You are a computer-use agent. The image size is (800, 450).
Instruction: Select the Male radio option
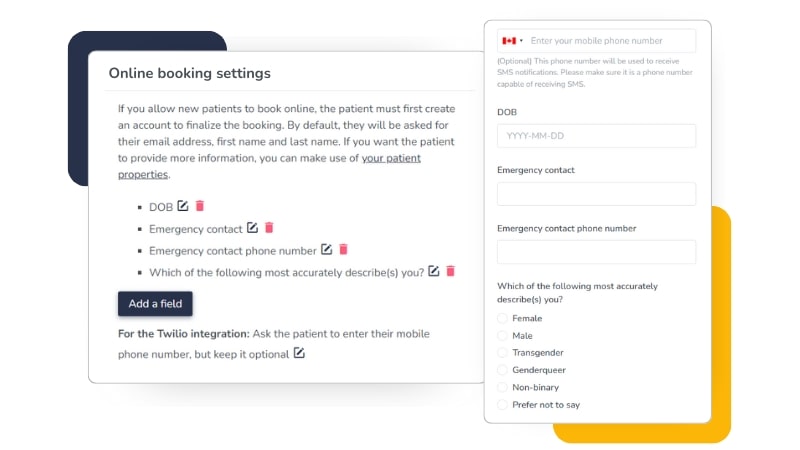[x=503, y=335]
